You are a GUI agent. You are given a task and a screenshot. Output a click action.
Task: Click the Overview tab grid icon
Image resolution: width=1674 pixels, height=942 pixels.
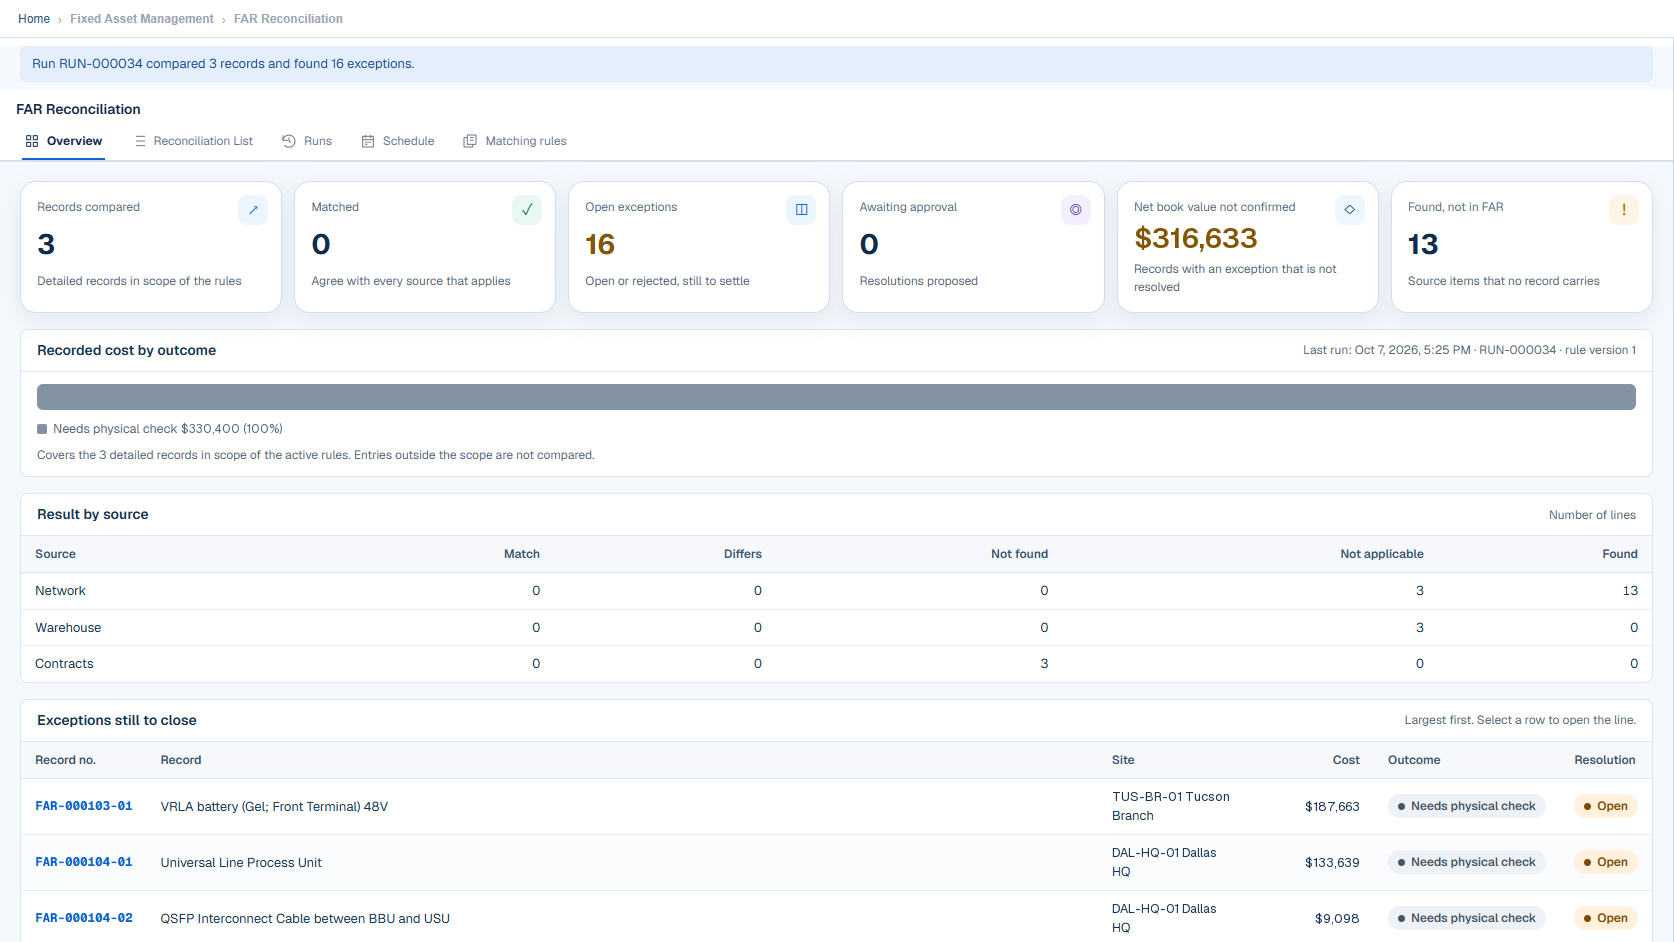click(32, 141)
